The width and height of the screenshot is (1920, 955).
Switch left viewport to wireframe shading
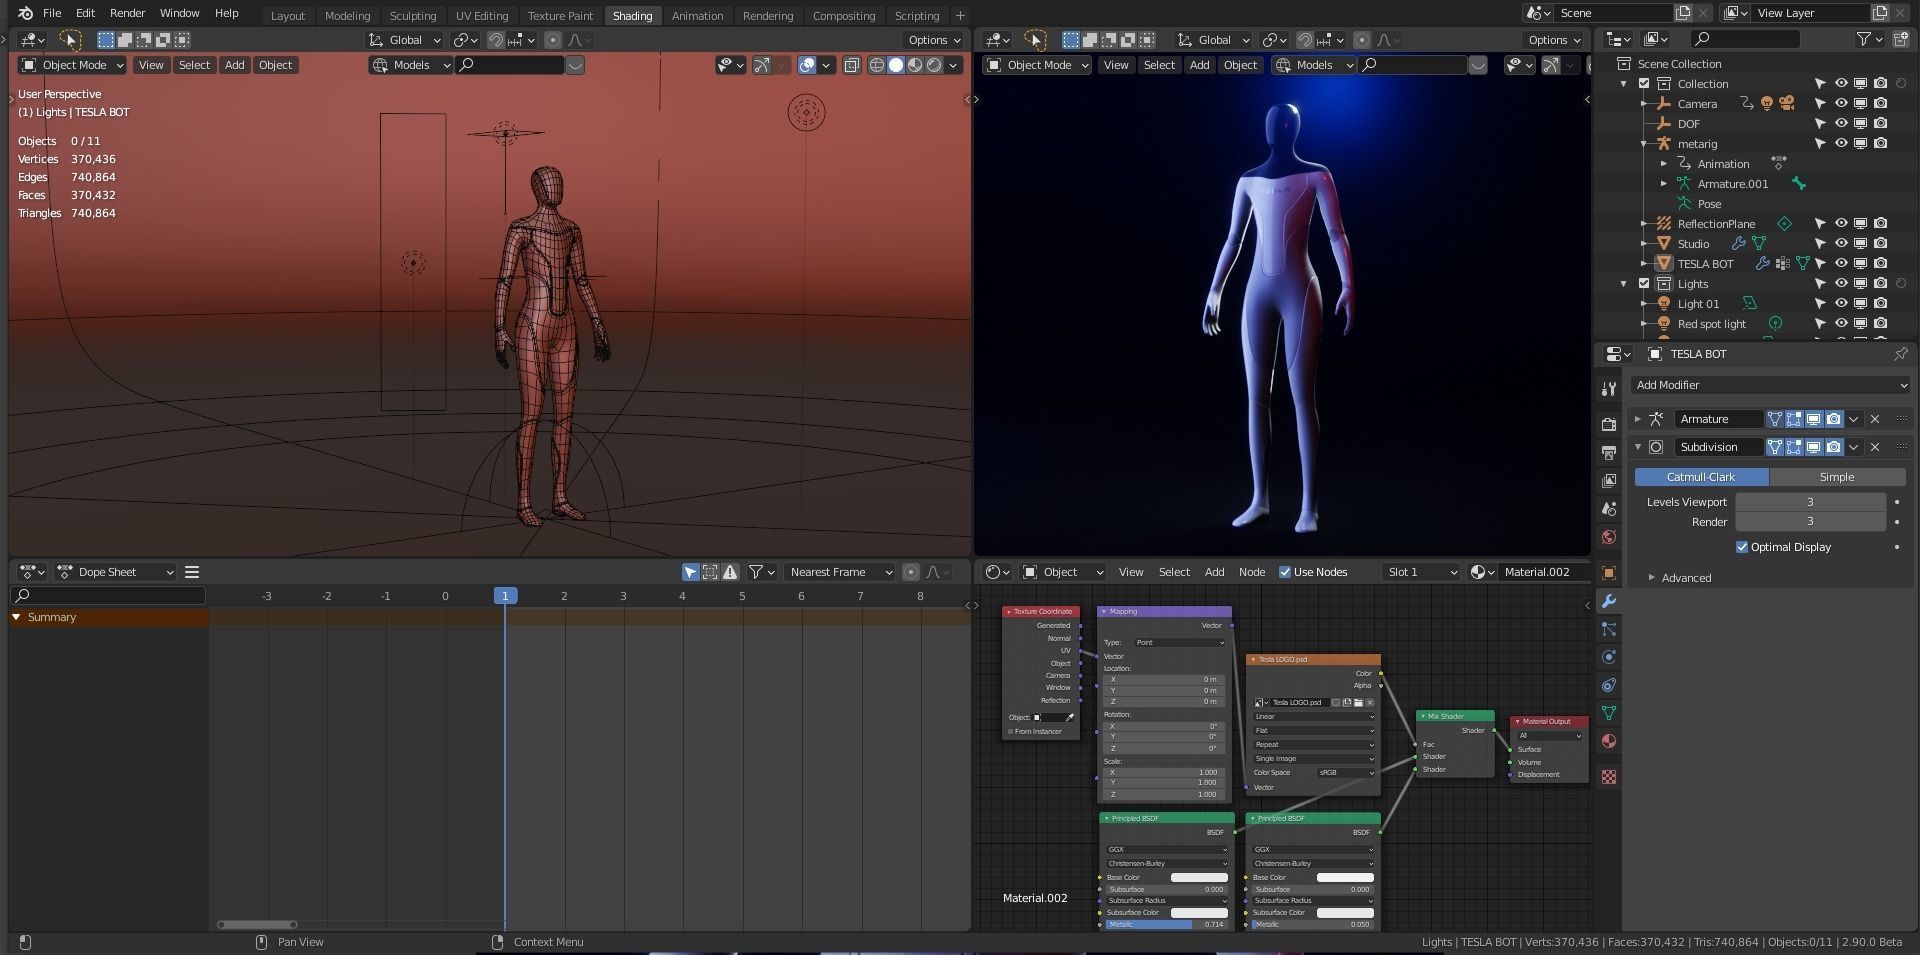(x=877, y=65)
